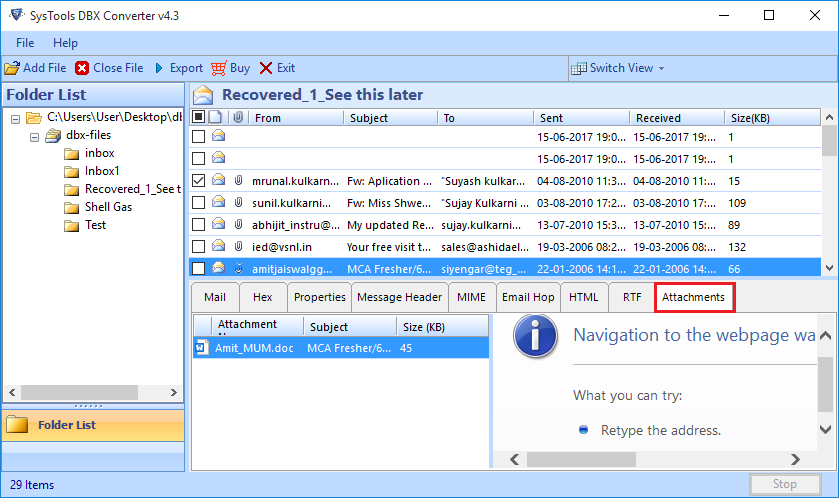Switch to the Mail tab

[215, 297]
